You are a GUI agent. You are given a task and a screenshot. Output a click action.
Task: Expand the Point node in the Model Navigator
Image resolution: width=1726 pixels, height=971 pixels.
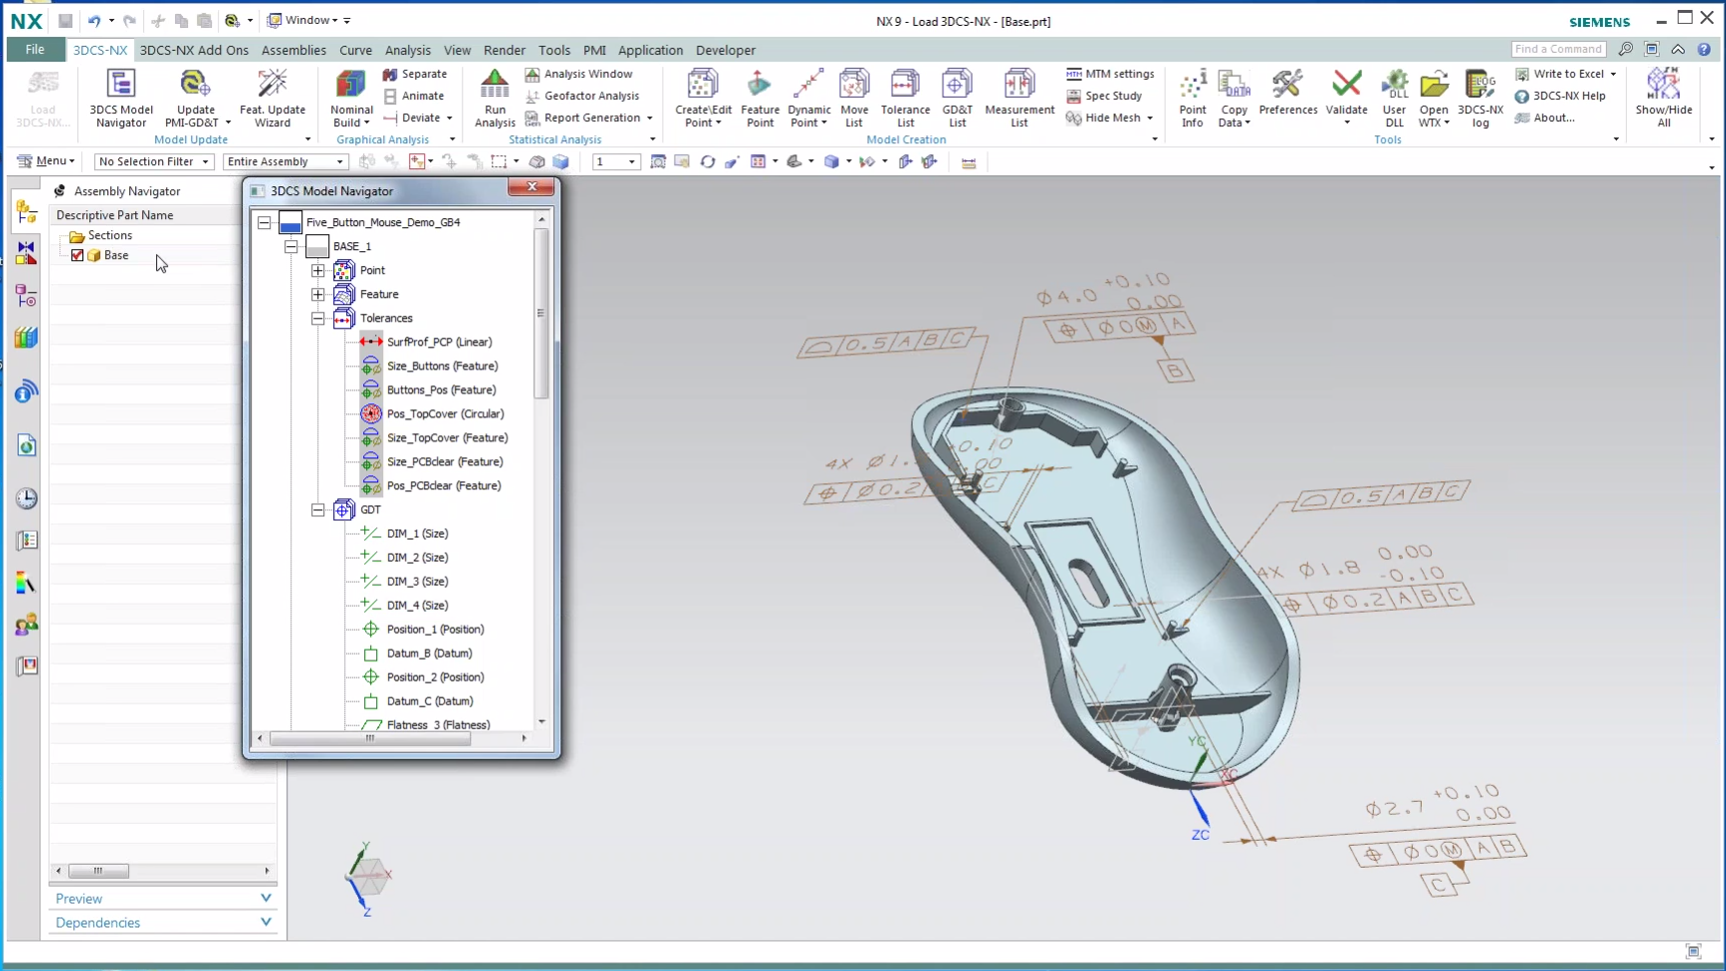coord(317,270)
